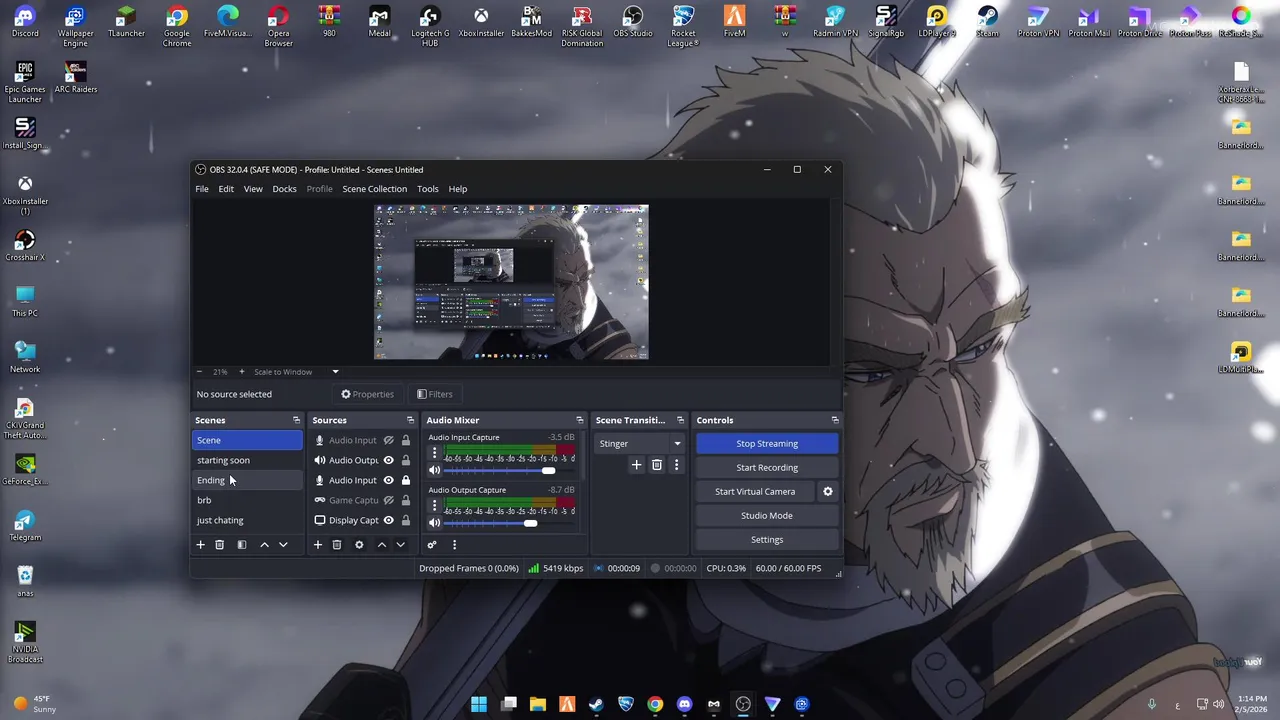1280x720 pixels.
Task: Open Scale to Window dropdown arrow
Action: pos(335,372)
